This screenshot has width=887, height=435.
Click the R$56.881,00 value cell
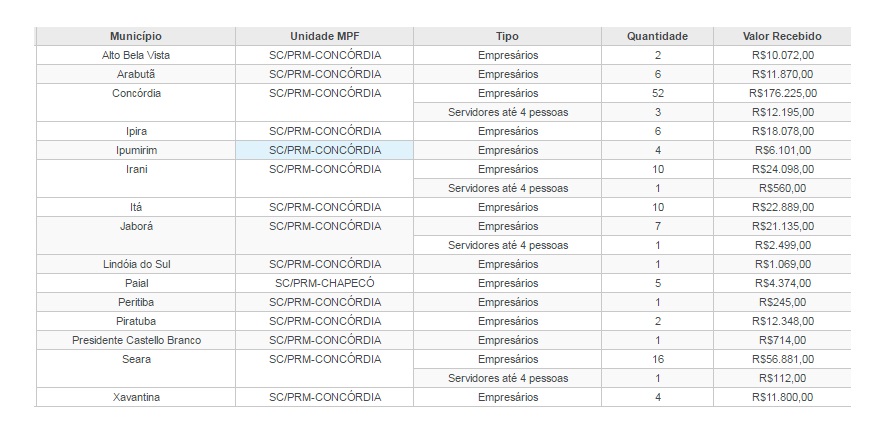point(785,359)
